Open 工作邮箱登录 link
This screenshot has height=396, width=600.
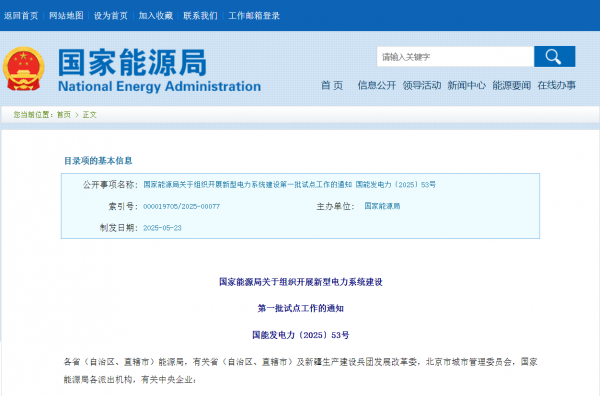[x=254, y=16]
